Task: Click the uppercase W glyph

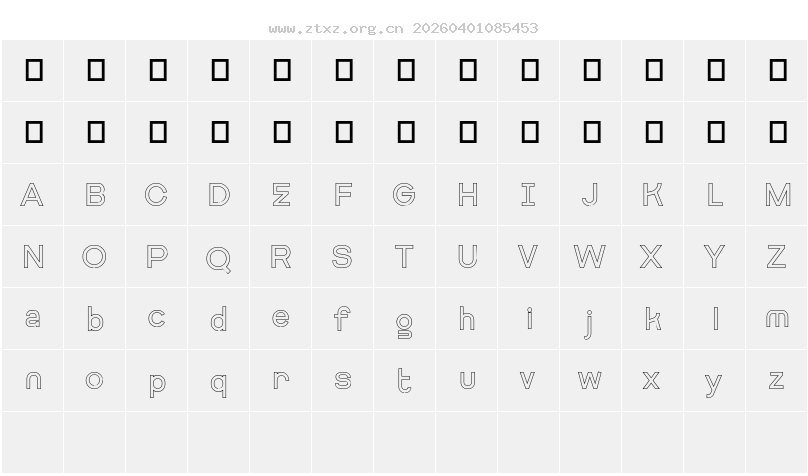Action: 590,257
